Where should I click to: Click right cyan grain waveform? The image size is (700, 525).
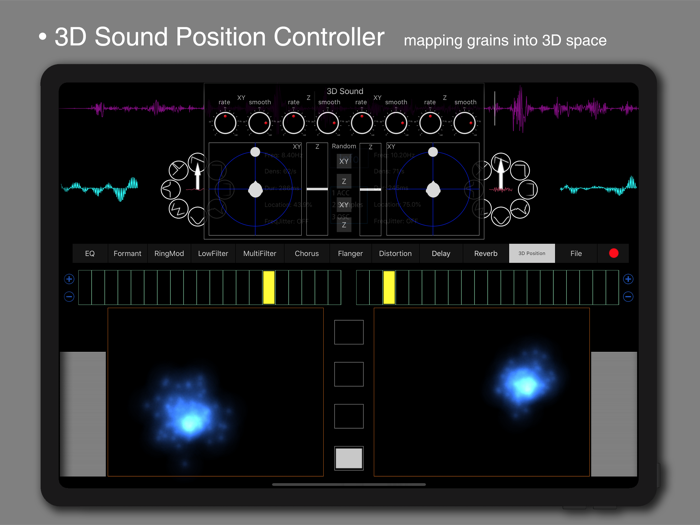598,187
